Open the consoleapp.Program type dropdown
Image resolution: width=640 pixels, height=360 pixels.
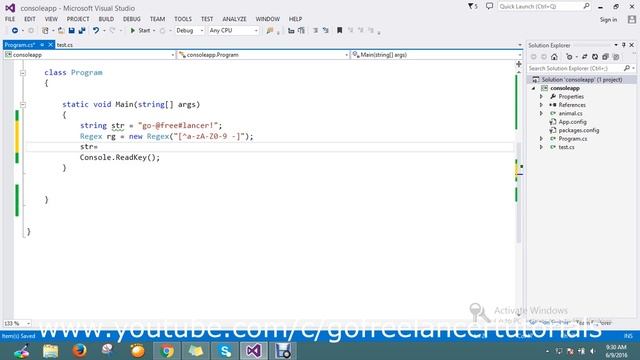[x=263, y=55]
